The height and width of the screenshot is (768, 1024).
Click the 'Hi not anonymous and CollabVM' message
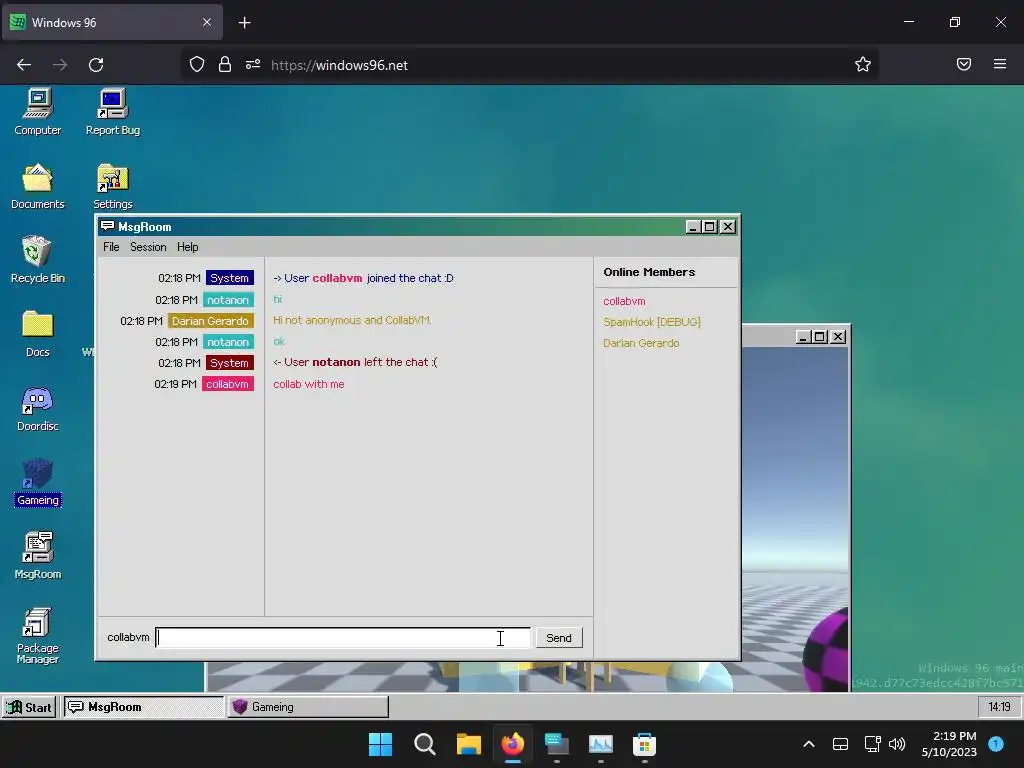352,320
